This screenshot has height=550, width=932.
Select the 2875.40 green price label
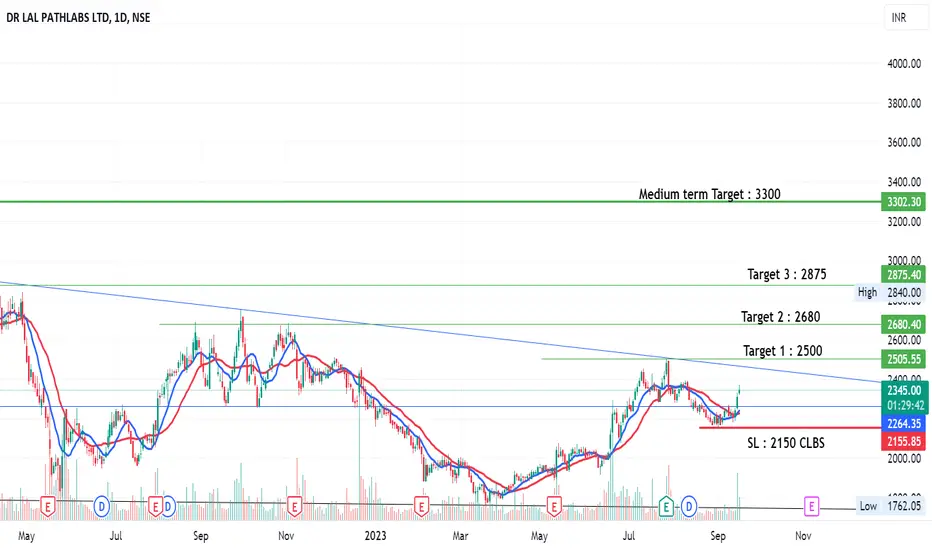(903, 275)
